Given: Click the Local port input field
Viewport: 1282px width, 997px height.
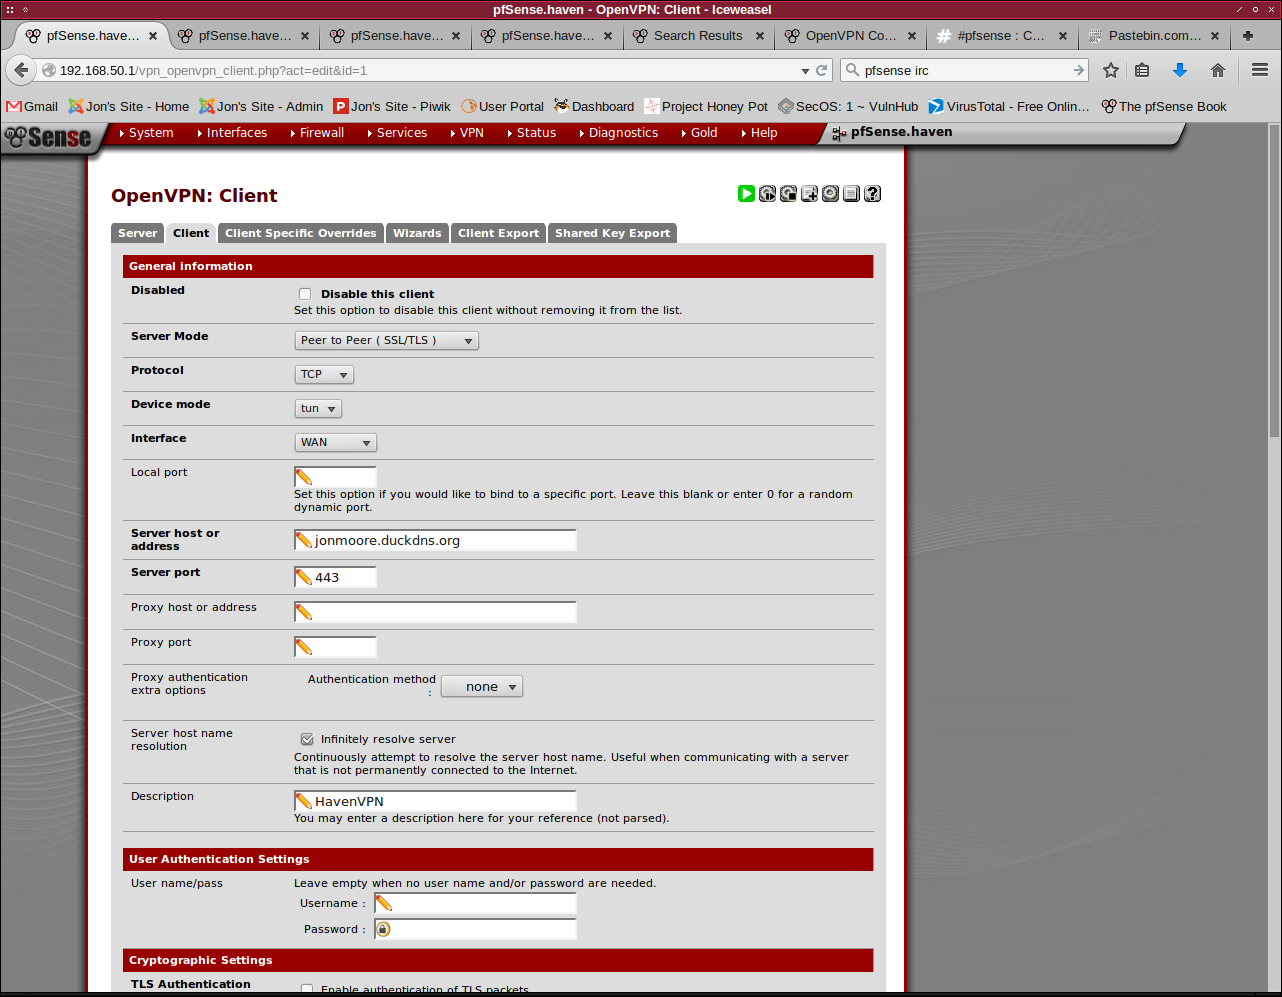Looking at the screenshot, I should [x=335, y=476].
